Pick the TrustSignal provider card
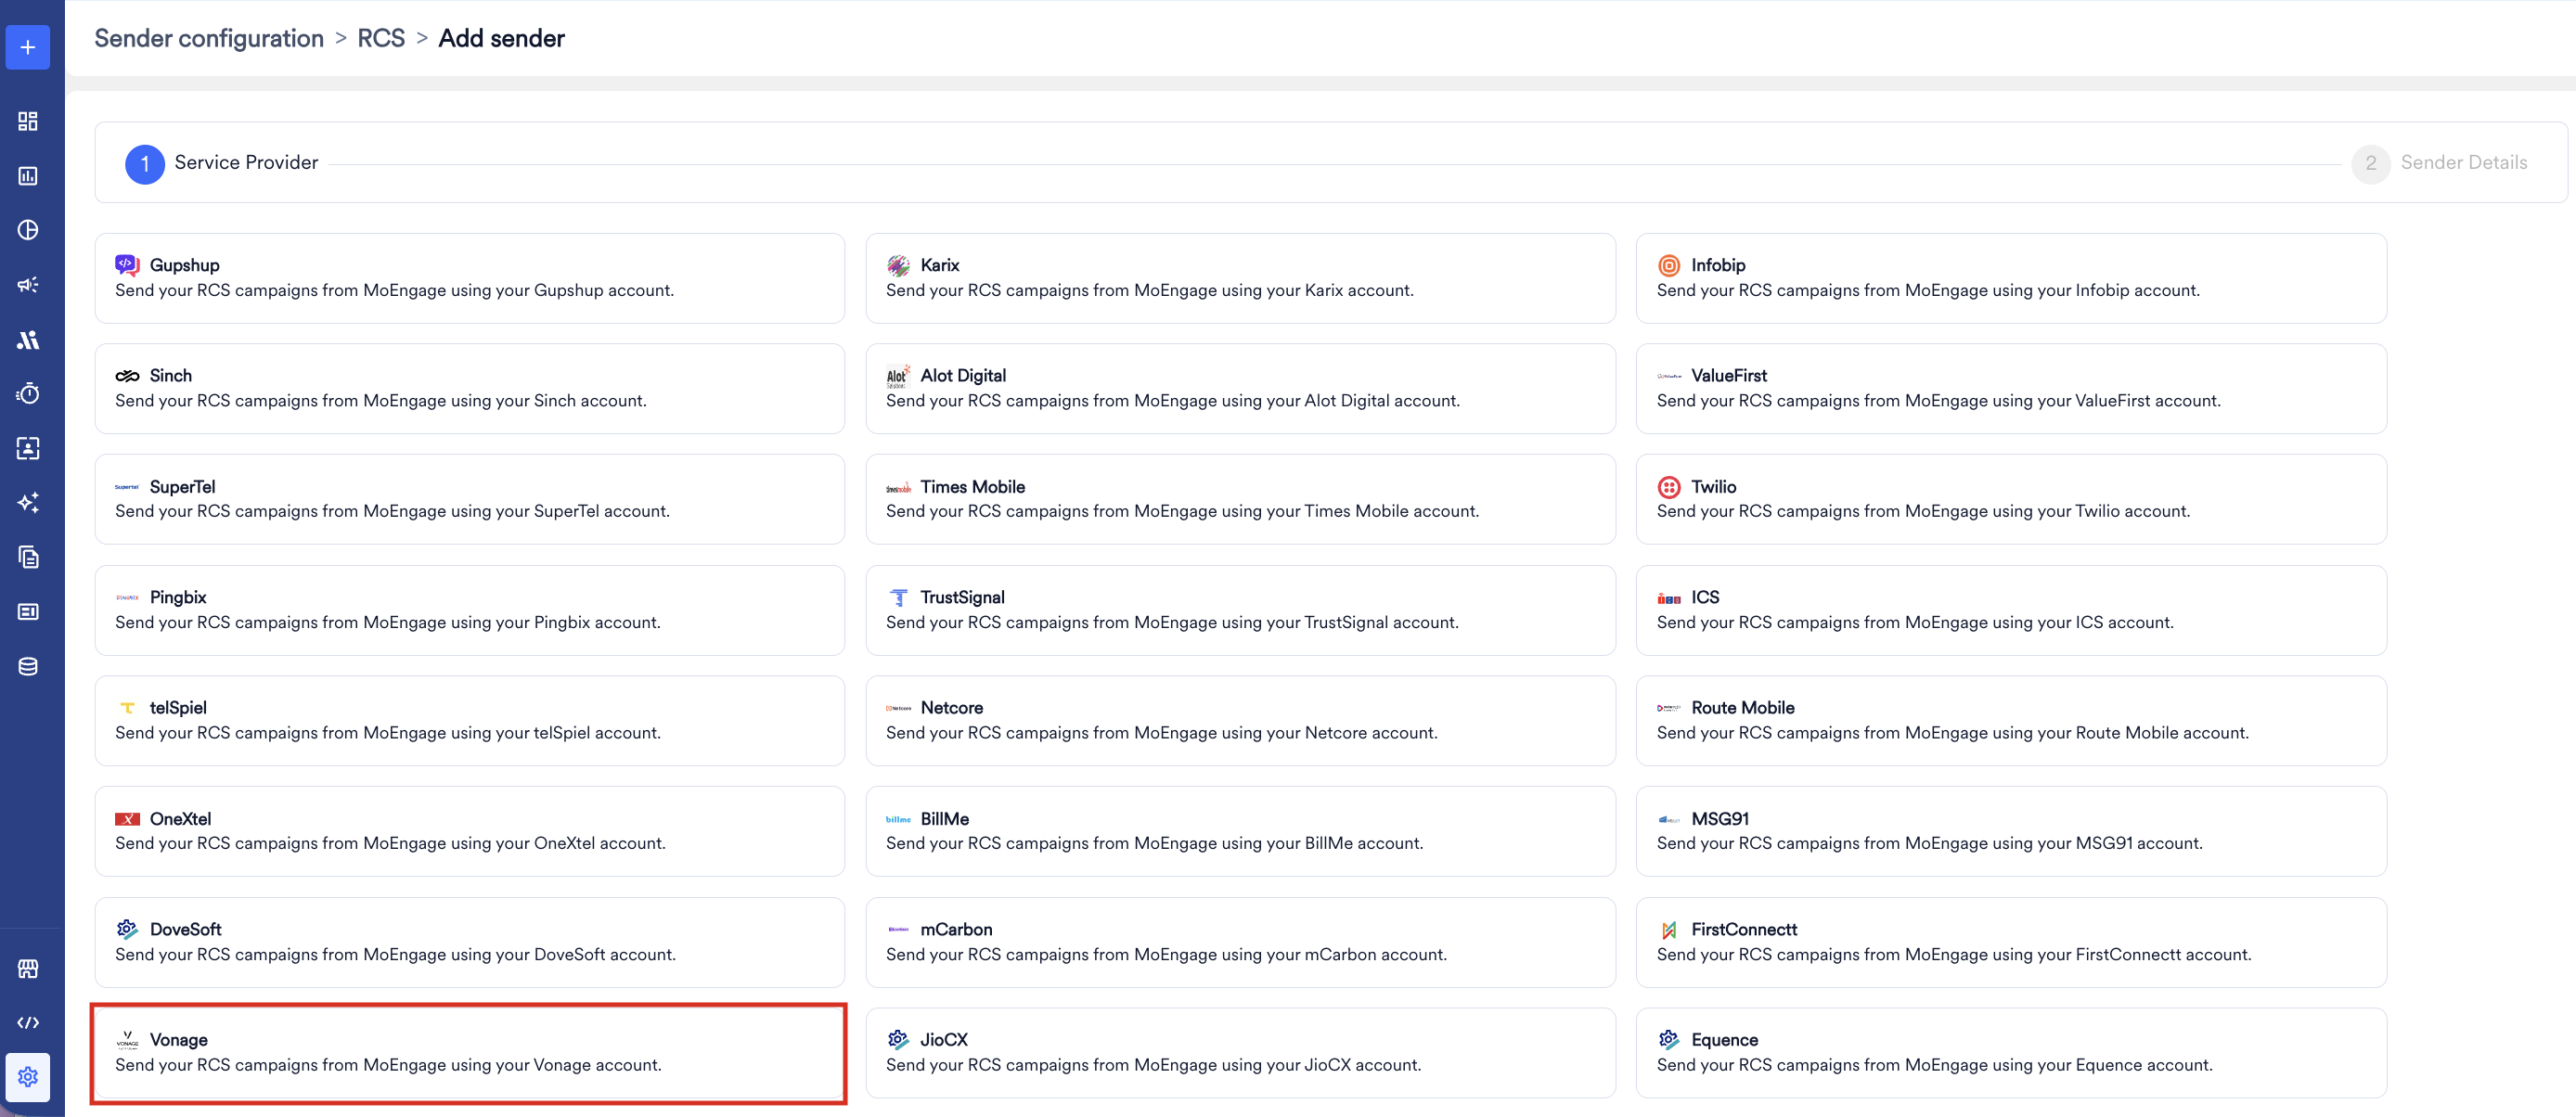Viewport: 2576px width, 1117px height. pos(1240,610)
